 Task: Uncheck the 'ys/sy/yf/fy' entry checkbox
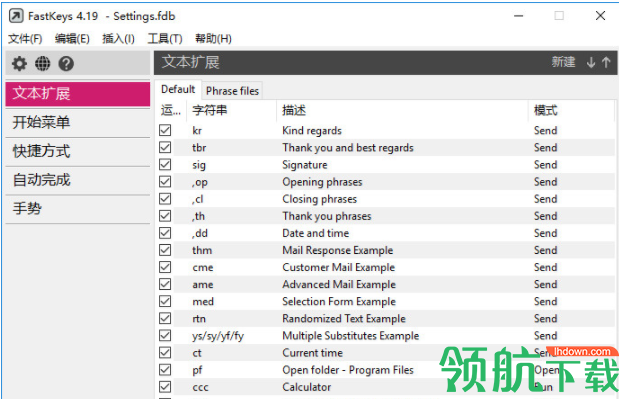point(165,335)
